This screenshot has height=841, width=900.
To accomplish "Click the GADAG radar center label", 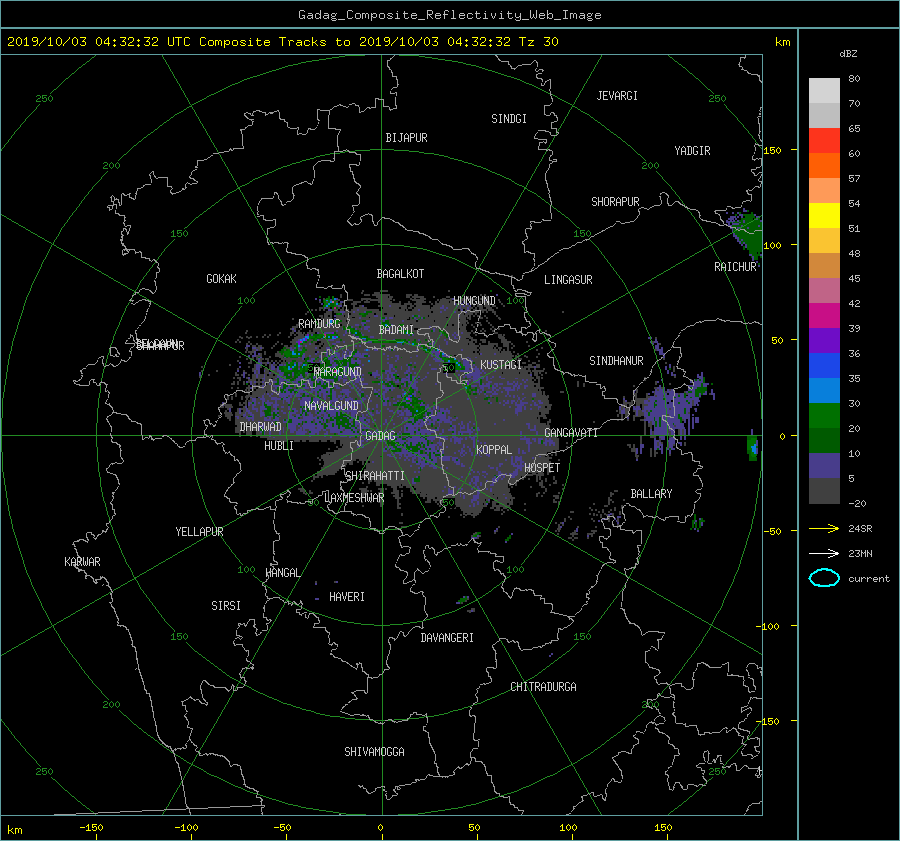I will (381, 436).
